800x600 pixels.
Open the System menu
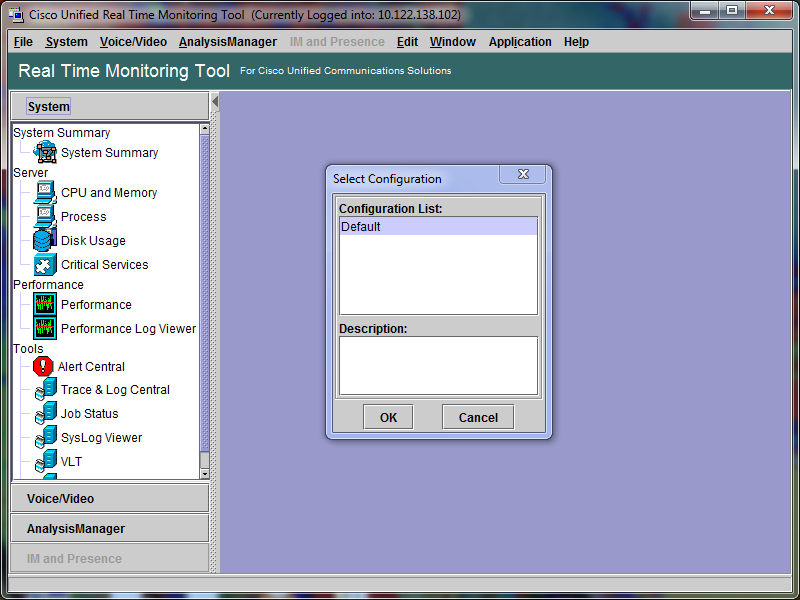tap(66, 42)
